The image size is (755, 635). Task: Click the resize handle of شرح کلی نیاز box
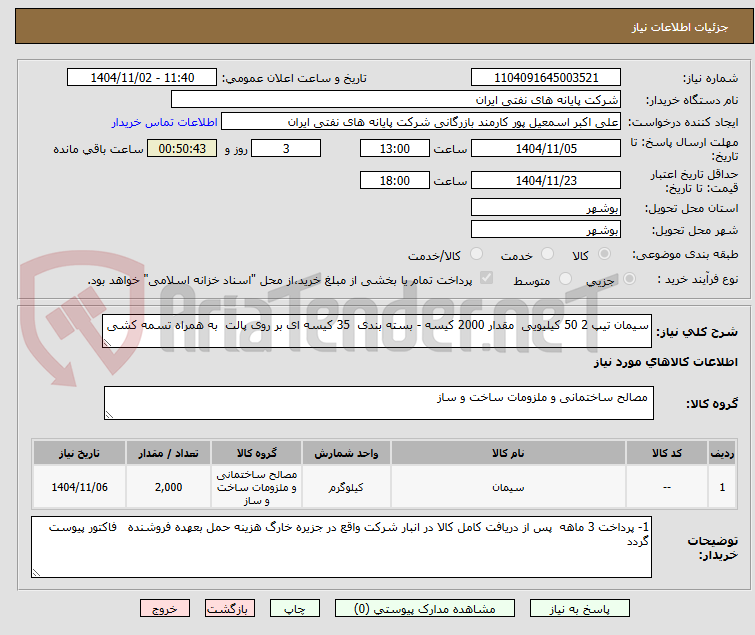click(x=107, y=343)
